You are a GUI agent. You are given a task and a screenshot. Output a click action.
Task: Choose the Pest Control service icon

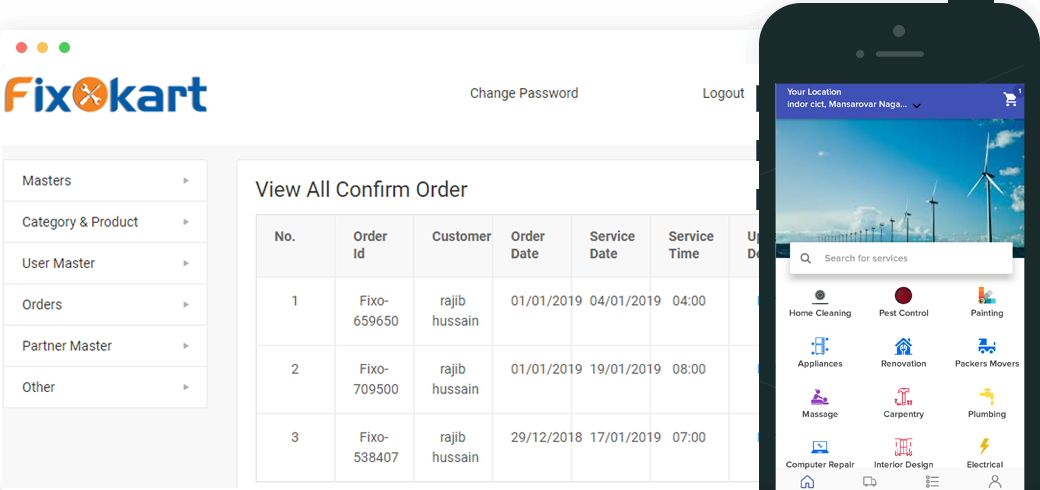coord(903,296)
